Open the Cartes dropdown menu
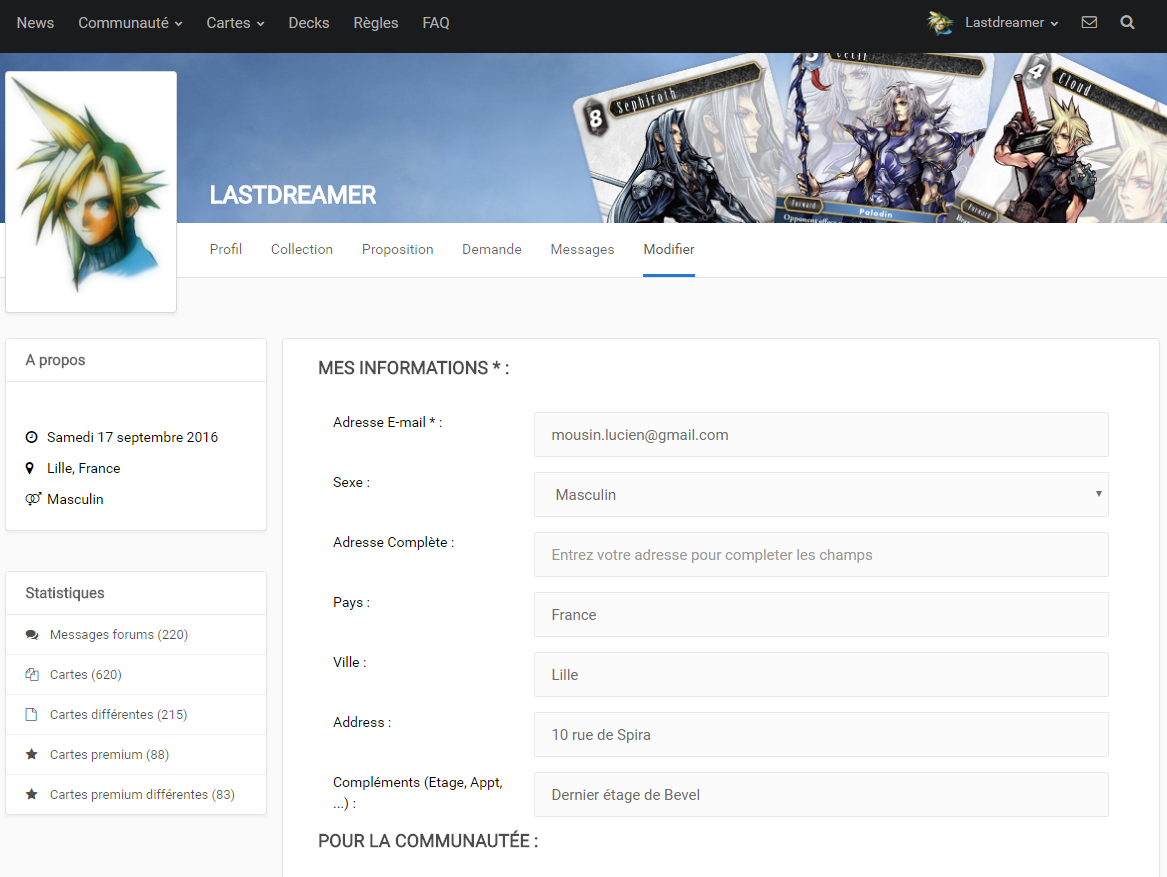Viewport: 1167px width, 877px height. tap(235, 23)
